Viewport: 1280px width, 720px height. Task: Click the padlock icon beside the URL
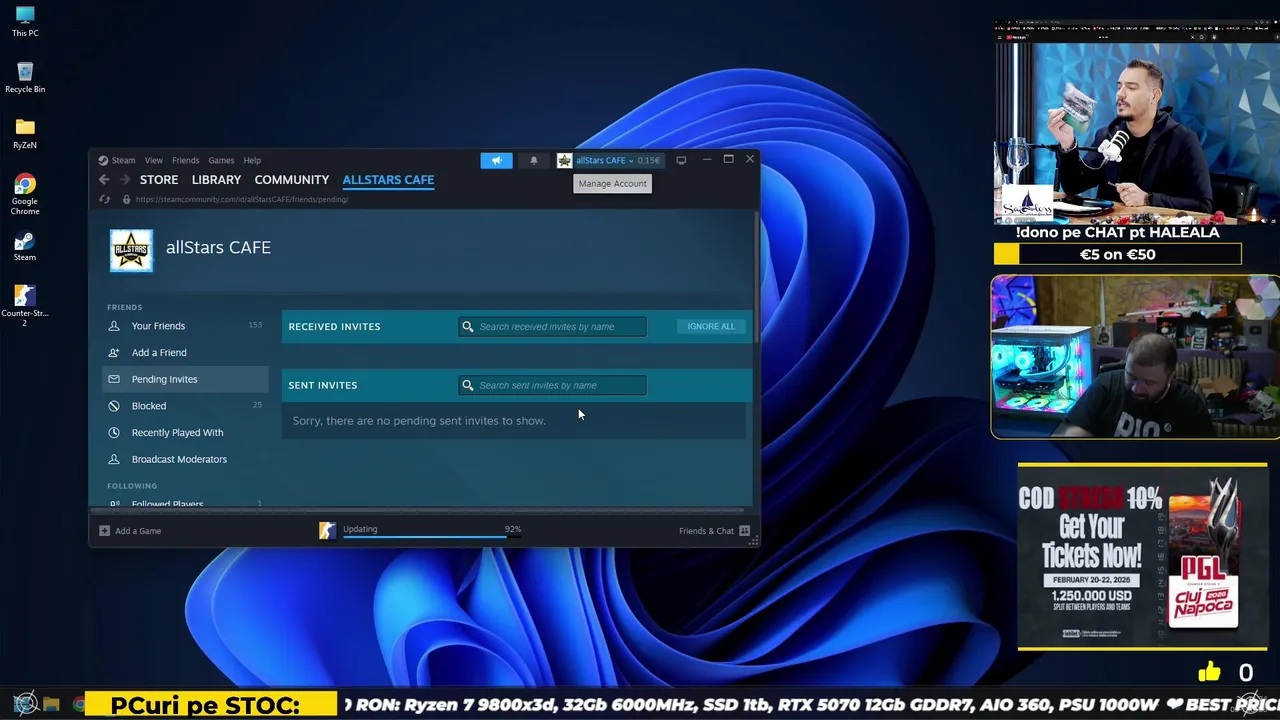(x=126, y=199)
